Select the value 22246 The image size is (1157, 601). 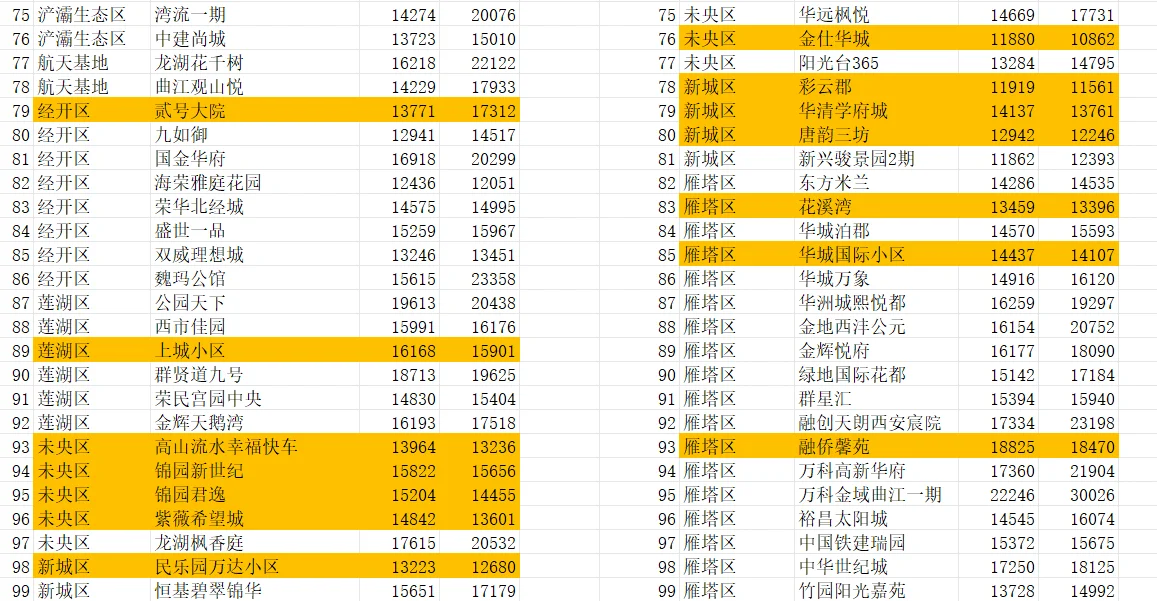coord(1012,495)
